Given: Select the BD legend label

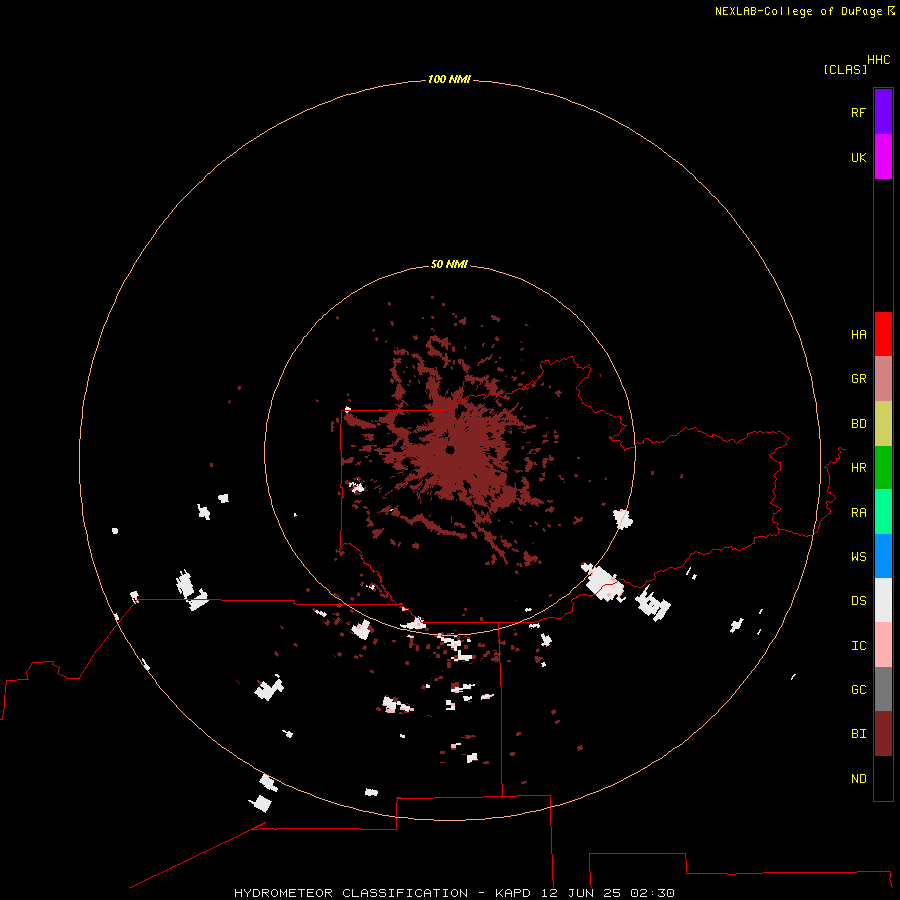Looking at the screenshot, I should click(x=858, y=424).
